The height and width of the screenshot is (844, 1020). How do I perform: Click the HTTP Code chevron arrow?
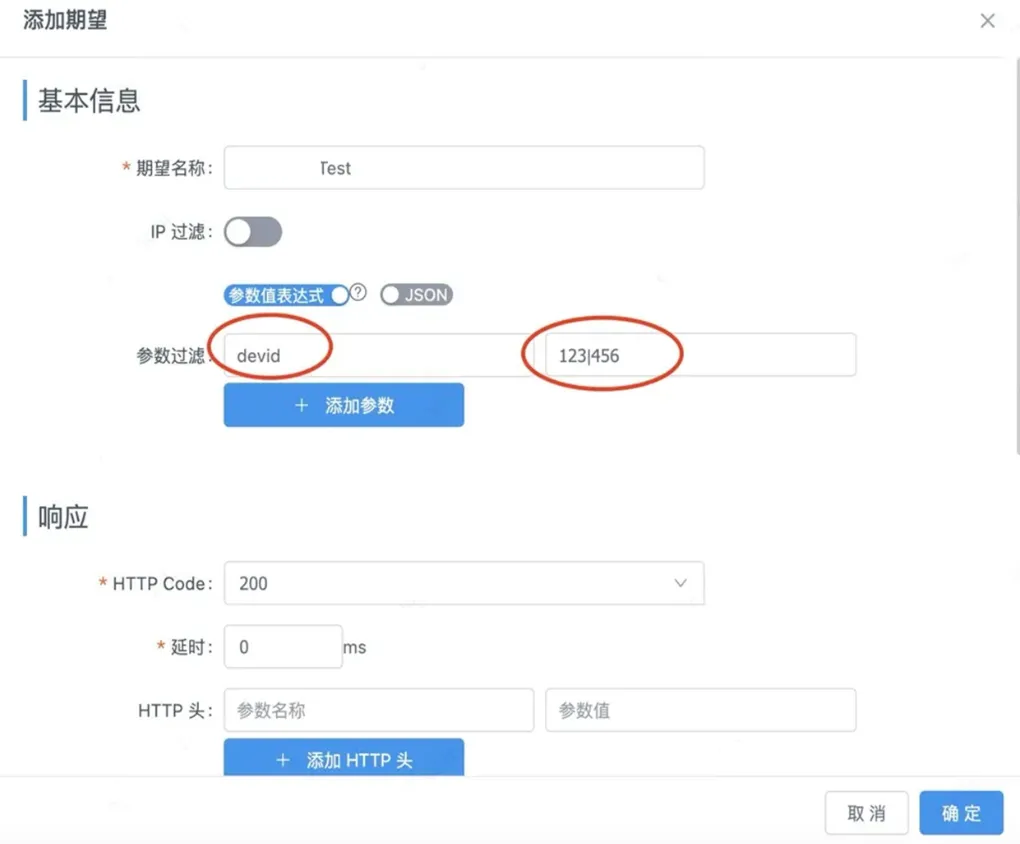click(680, 583)
